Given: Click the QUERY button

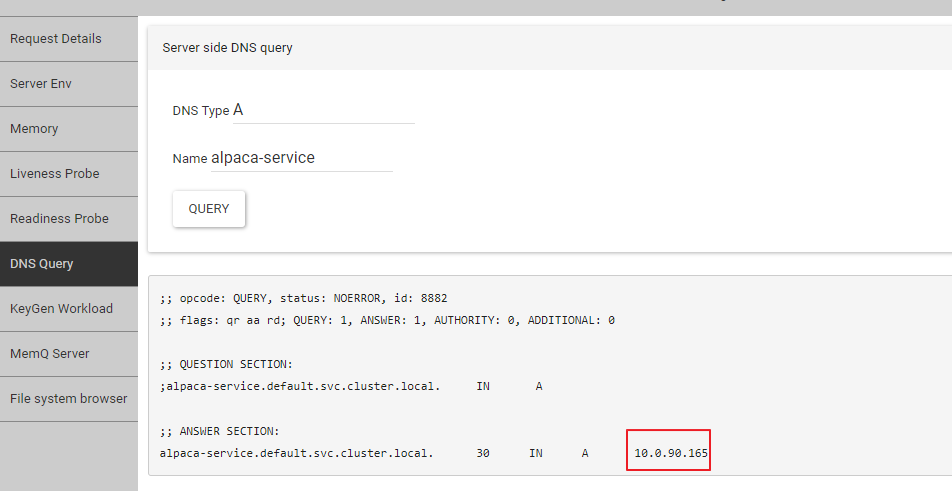Looking at the screenshot, I should 209,209.
